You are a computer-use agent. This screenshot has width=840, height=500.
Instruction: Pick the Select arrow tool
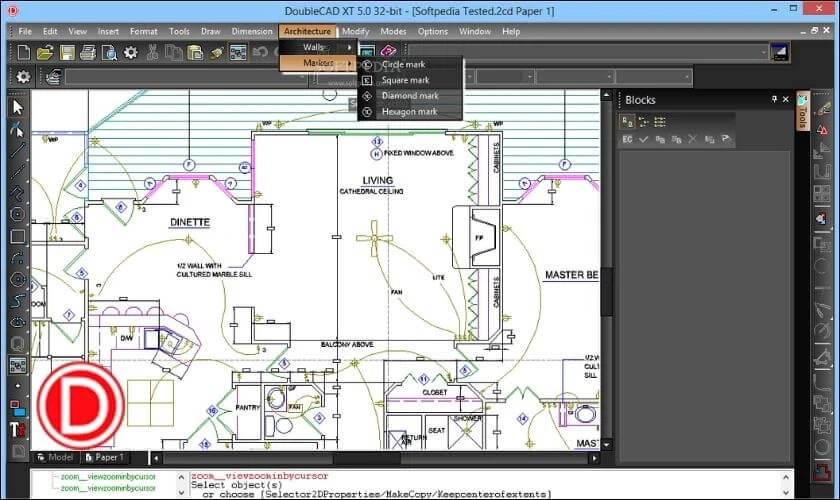click(x=18, y=107)
